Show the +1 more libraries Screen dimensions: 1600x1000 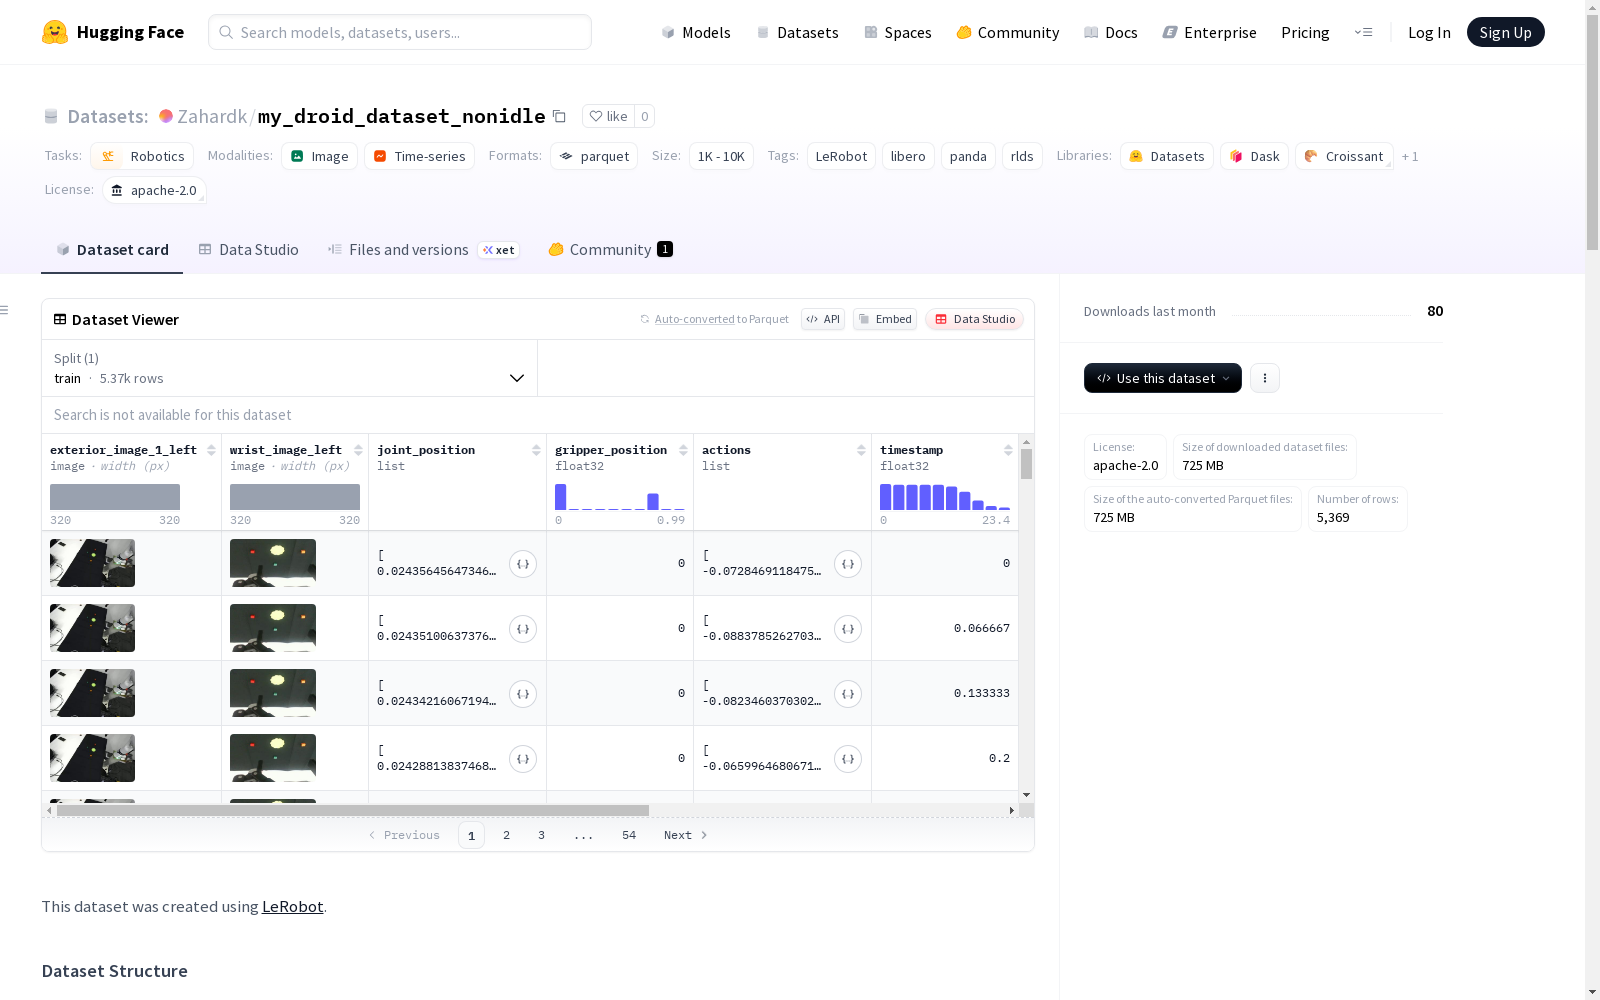coord(1410,156)
